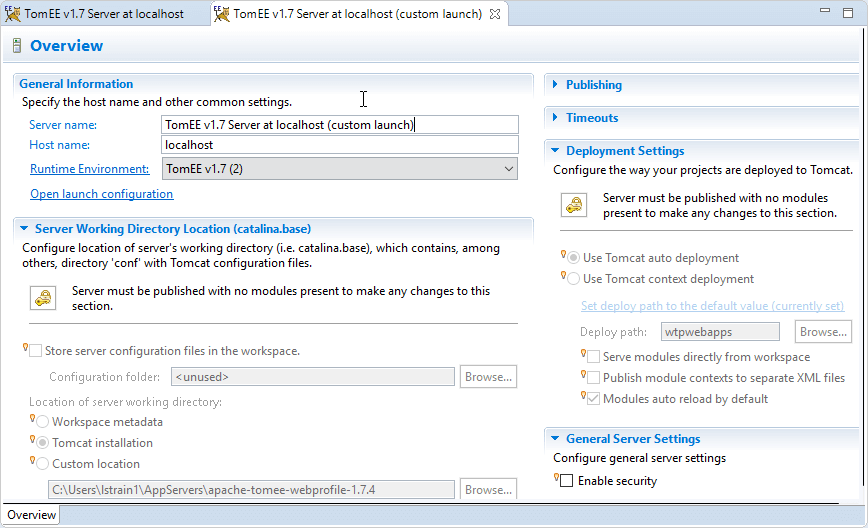Click Browse button next to server working directory path
This screenshot has height=528, width=868.
coord(488,489)
